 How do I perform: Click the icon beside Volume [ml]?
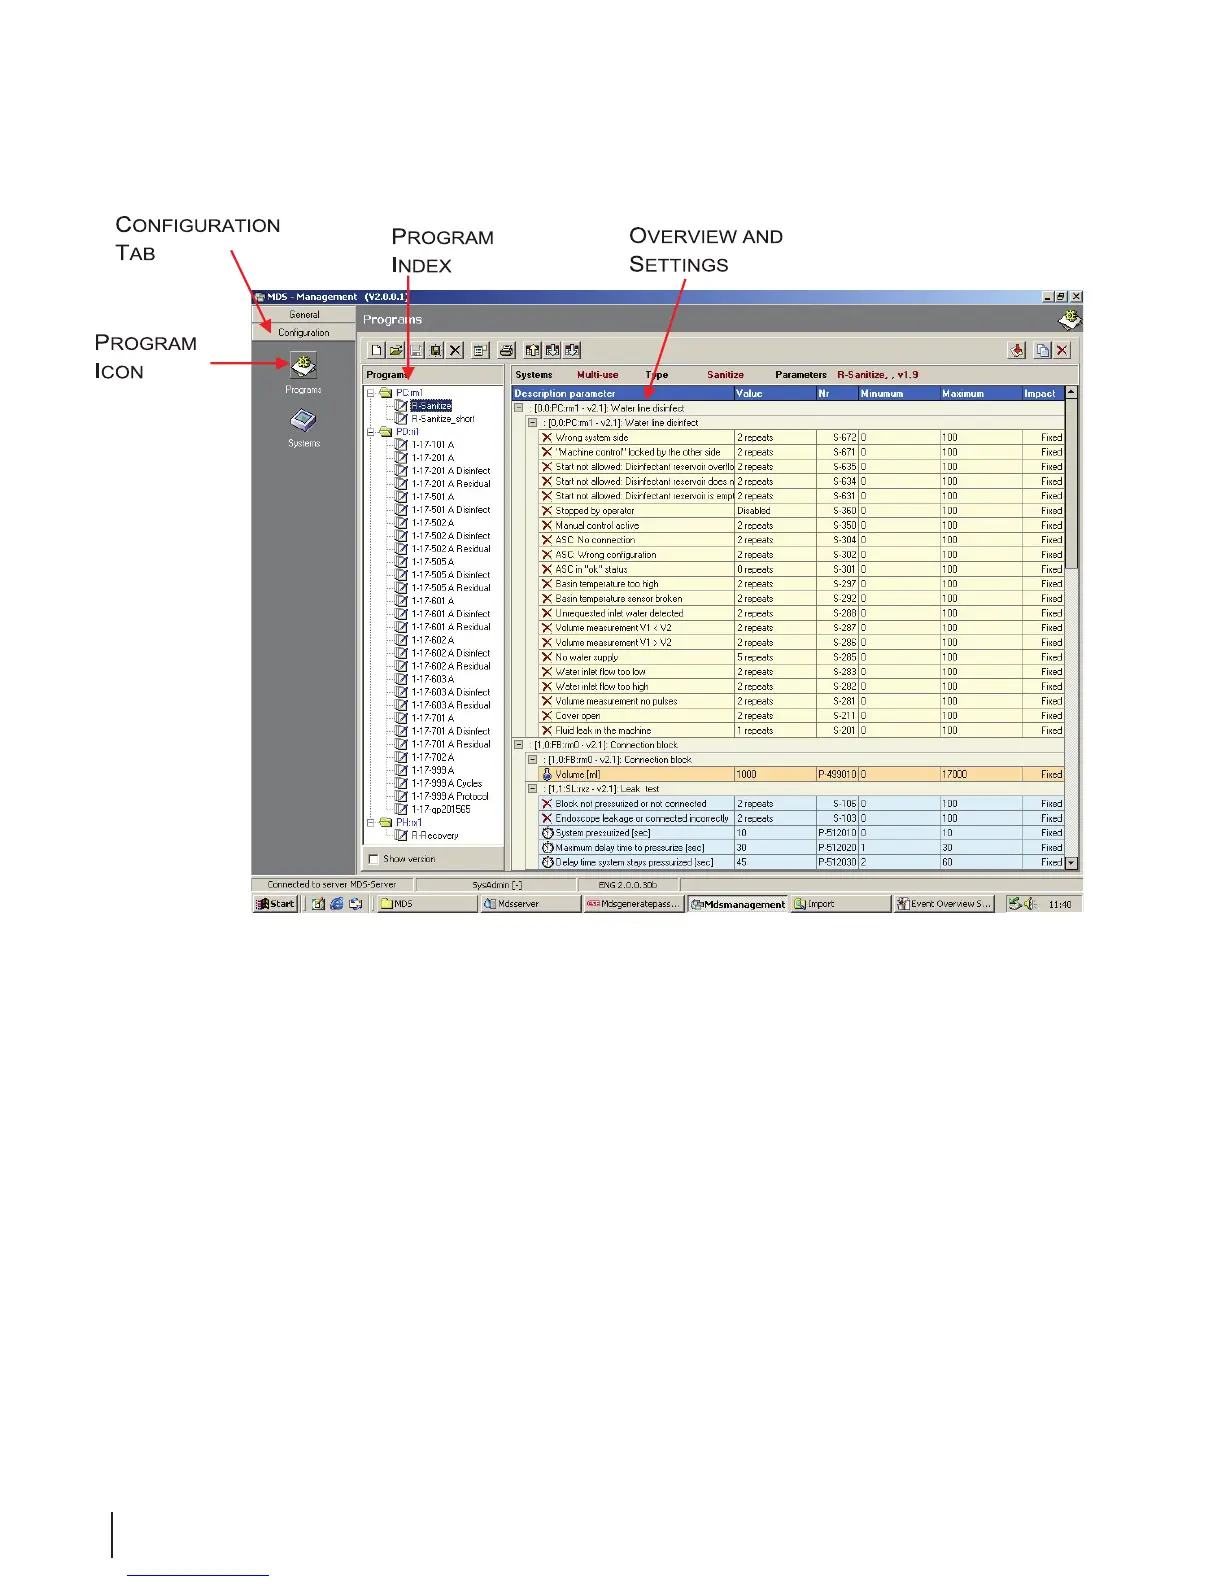tap(547, 774)
